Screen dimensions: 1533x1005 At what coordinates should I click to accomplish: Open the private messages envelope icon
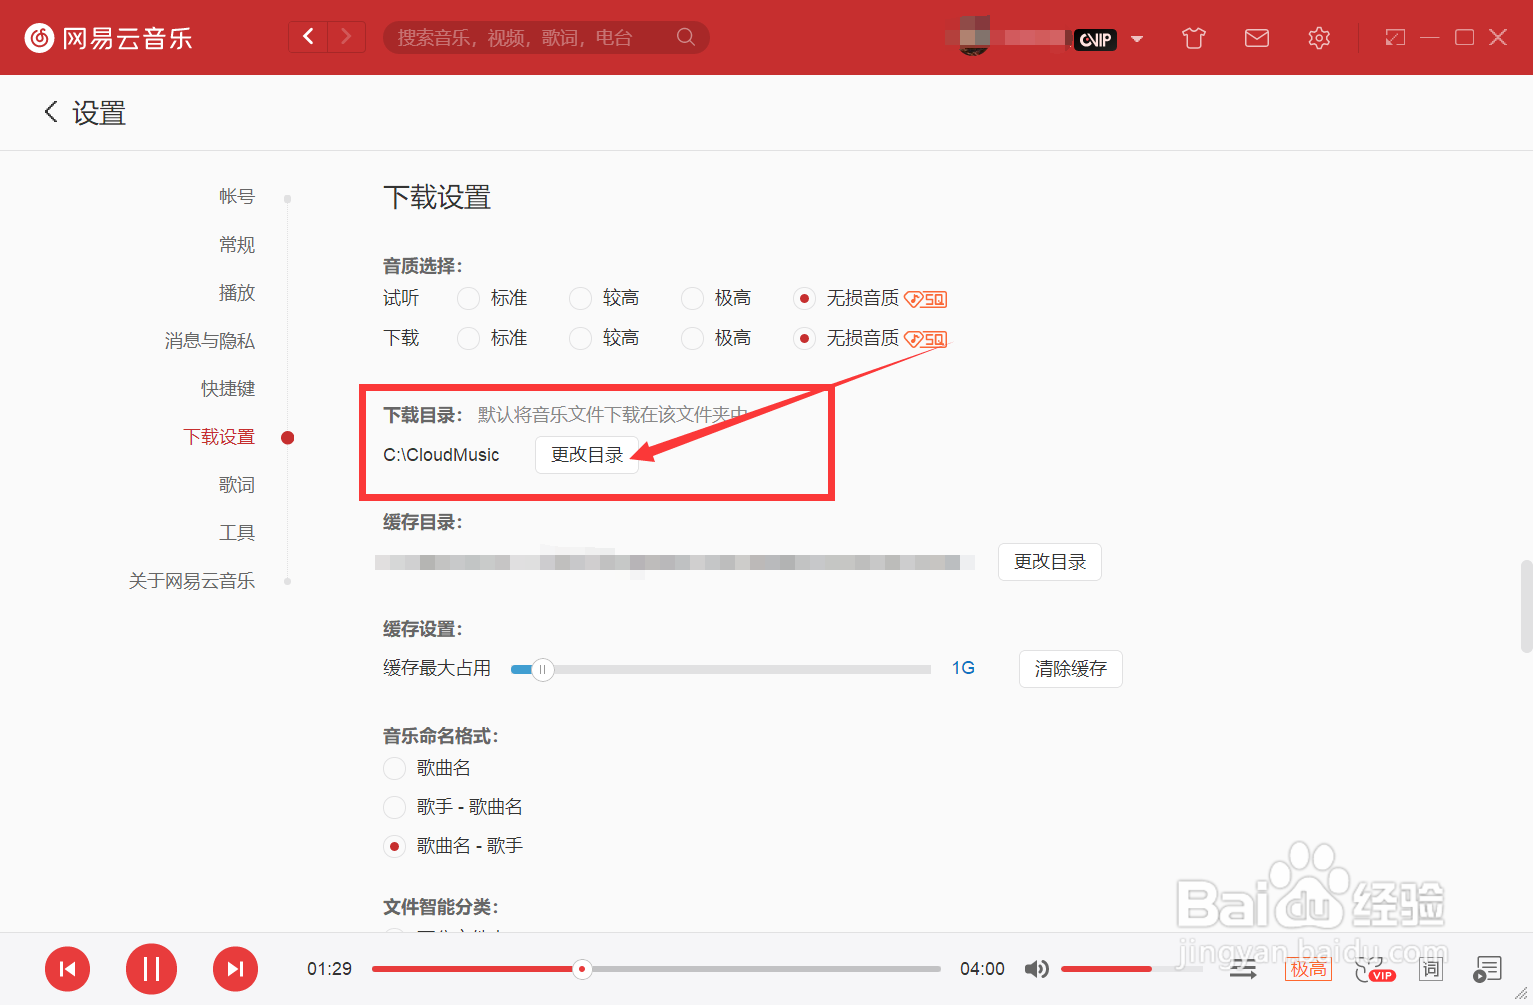[x=1256, y=37]
